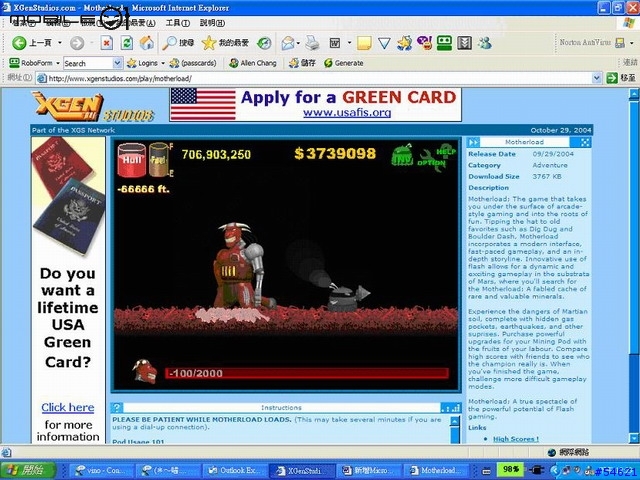Follow the 'Click here' link in left ad
The width and height of the screenshot is (640, 480).
click(x=67, y=407)
